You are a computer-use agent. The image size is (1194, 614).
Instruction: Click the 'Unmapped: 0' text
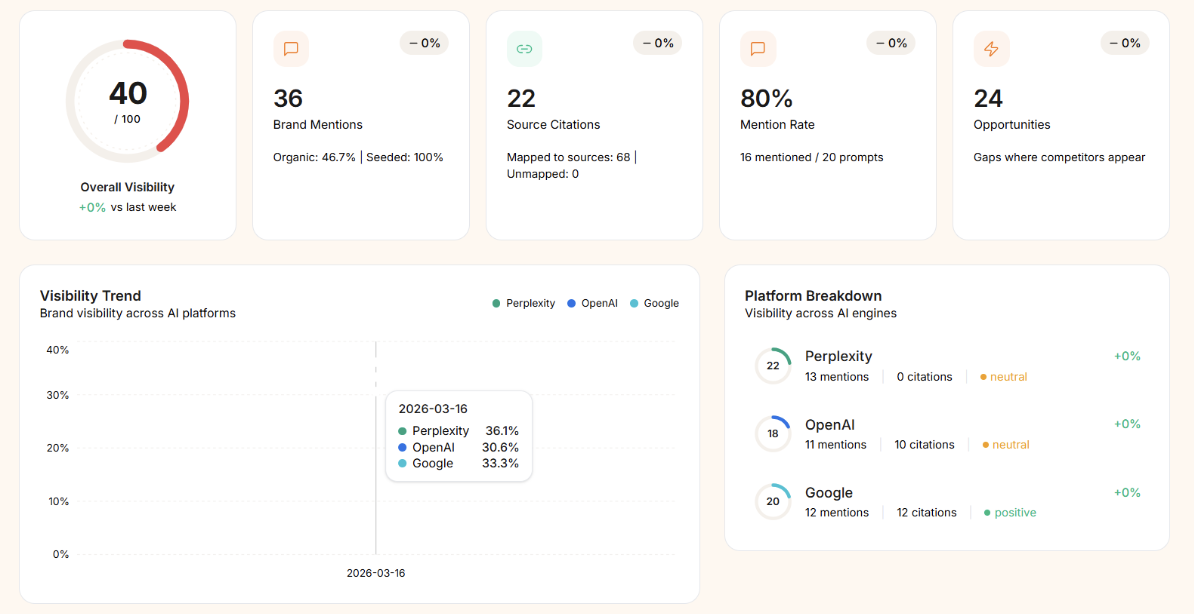coord(542,174)
